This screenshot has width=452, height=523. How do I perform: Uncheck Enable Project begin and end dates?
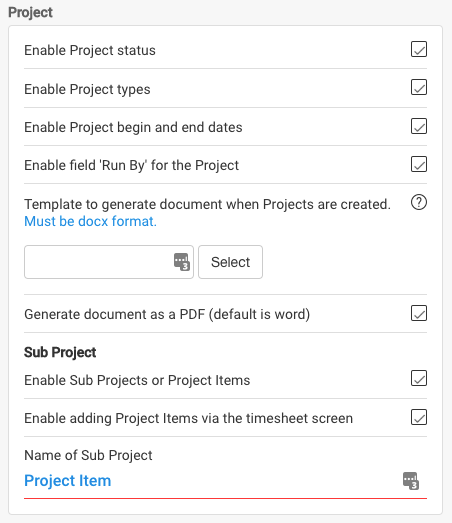click(x=419, y=126)
